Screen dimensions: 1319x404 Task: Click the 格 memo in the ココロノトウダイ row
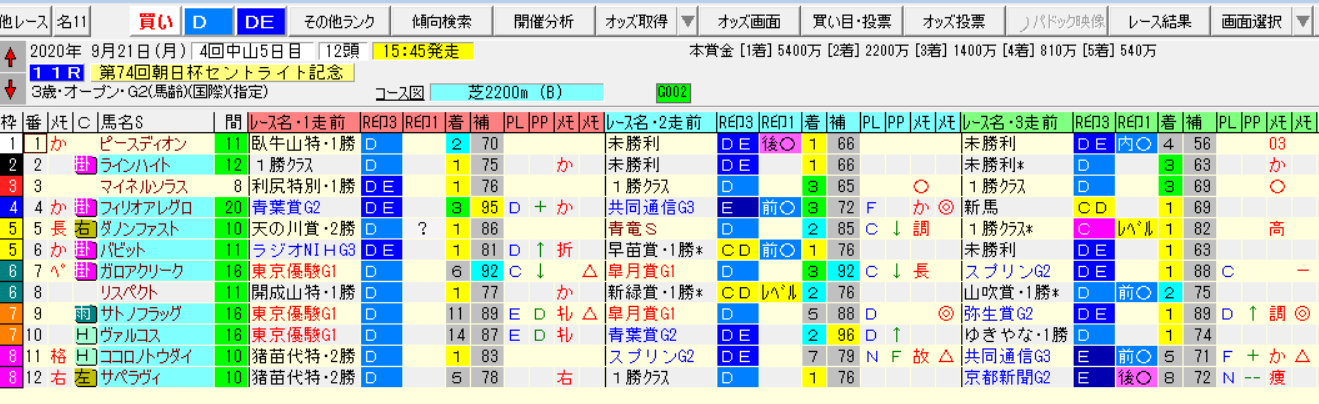[x=58, y=356]
